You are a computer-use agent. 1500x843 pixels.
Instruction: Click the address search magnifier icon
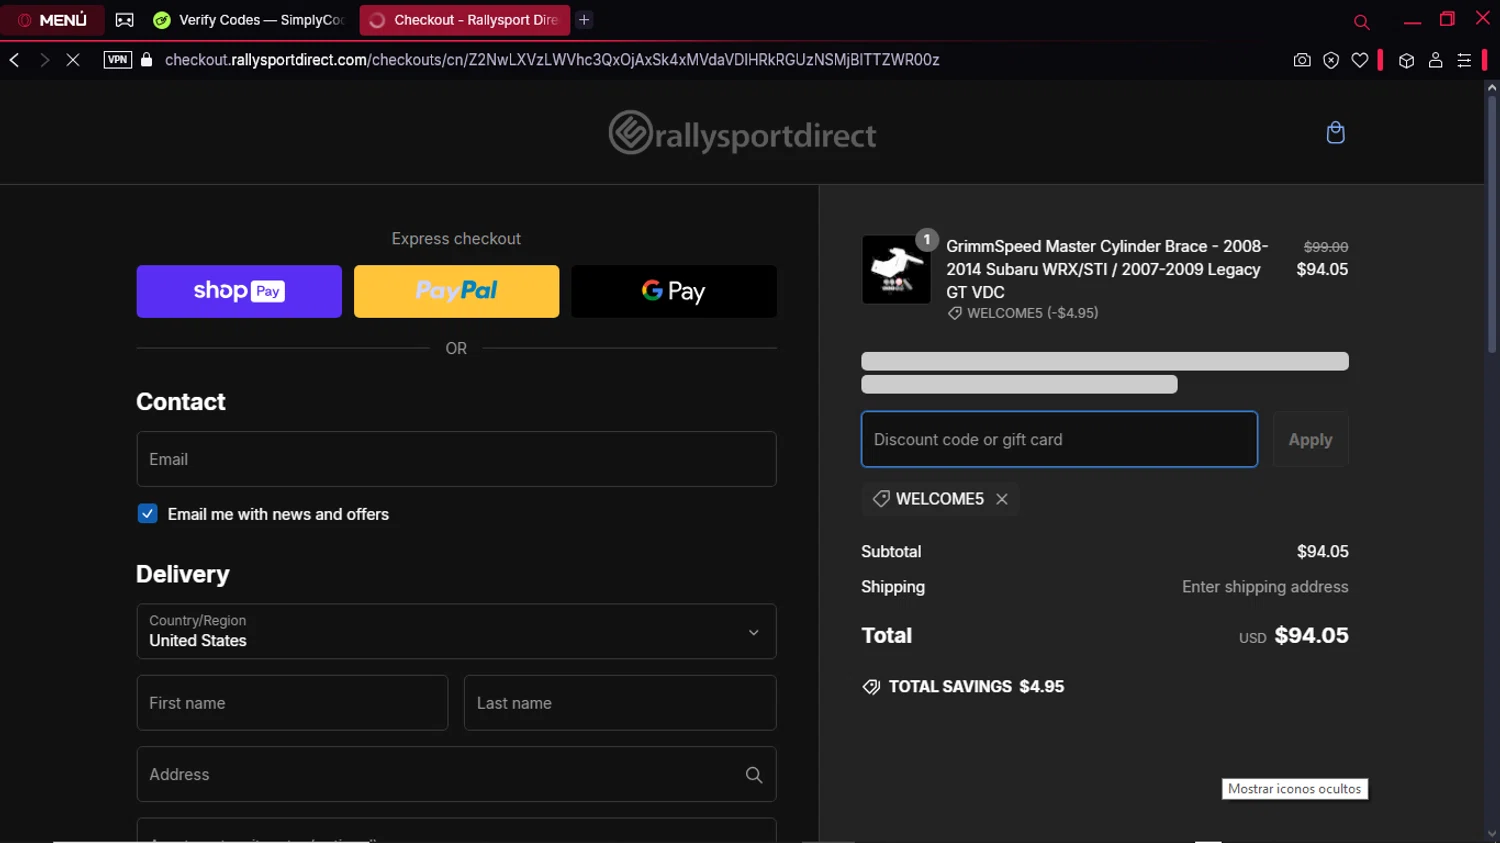(x=754, y=775)
